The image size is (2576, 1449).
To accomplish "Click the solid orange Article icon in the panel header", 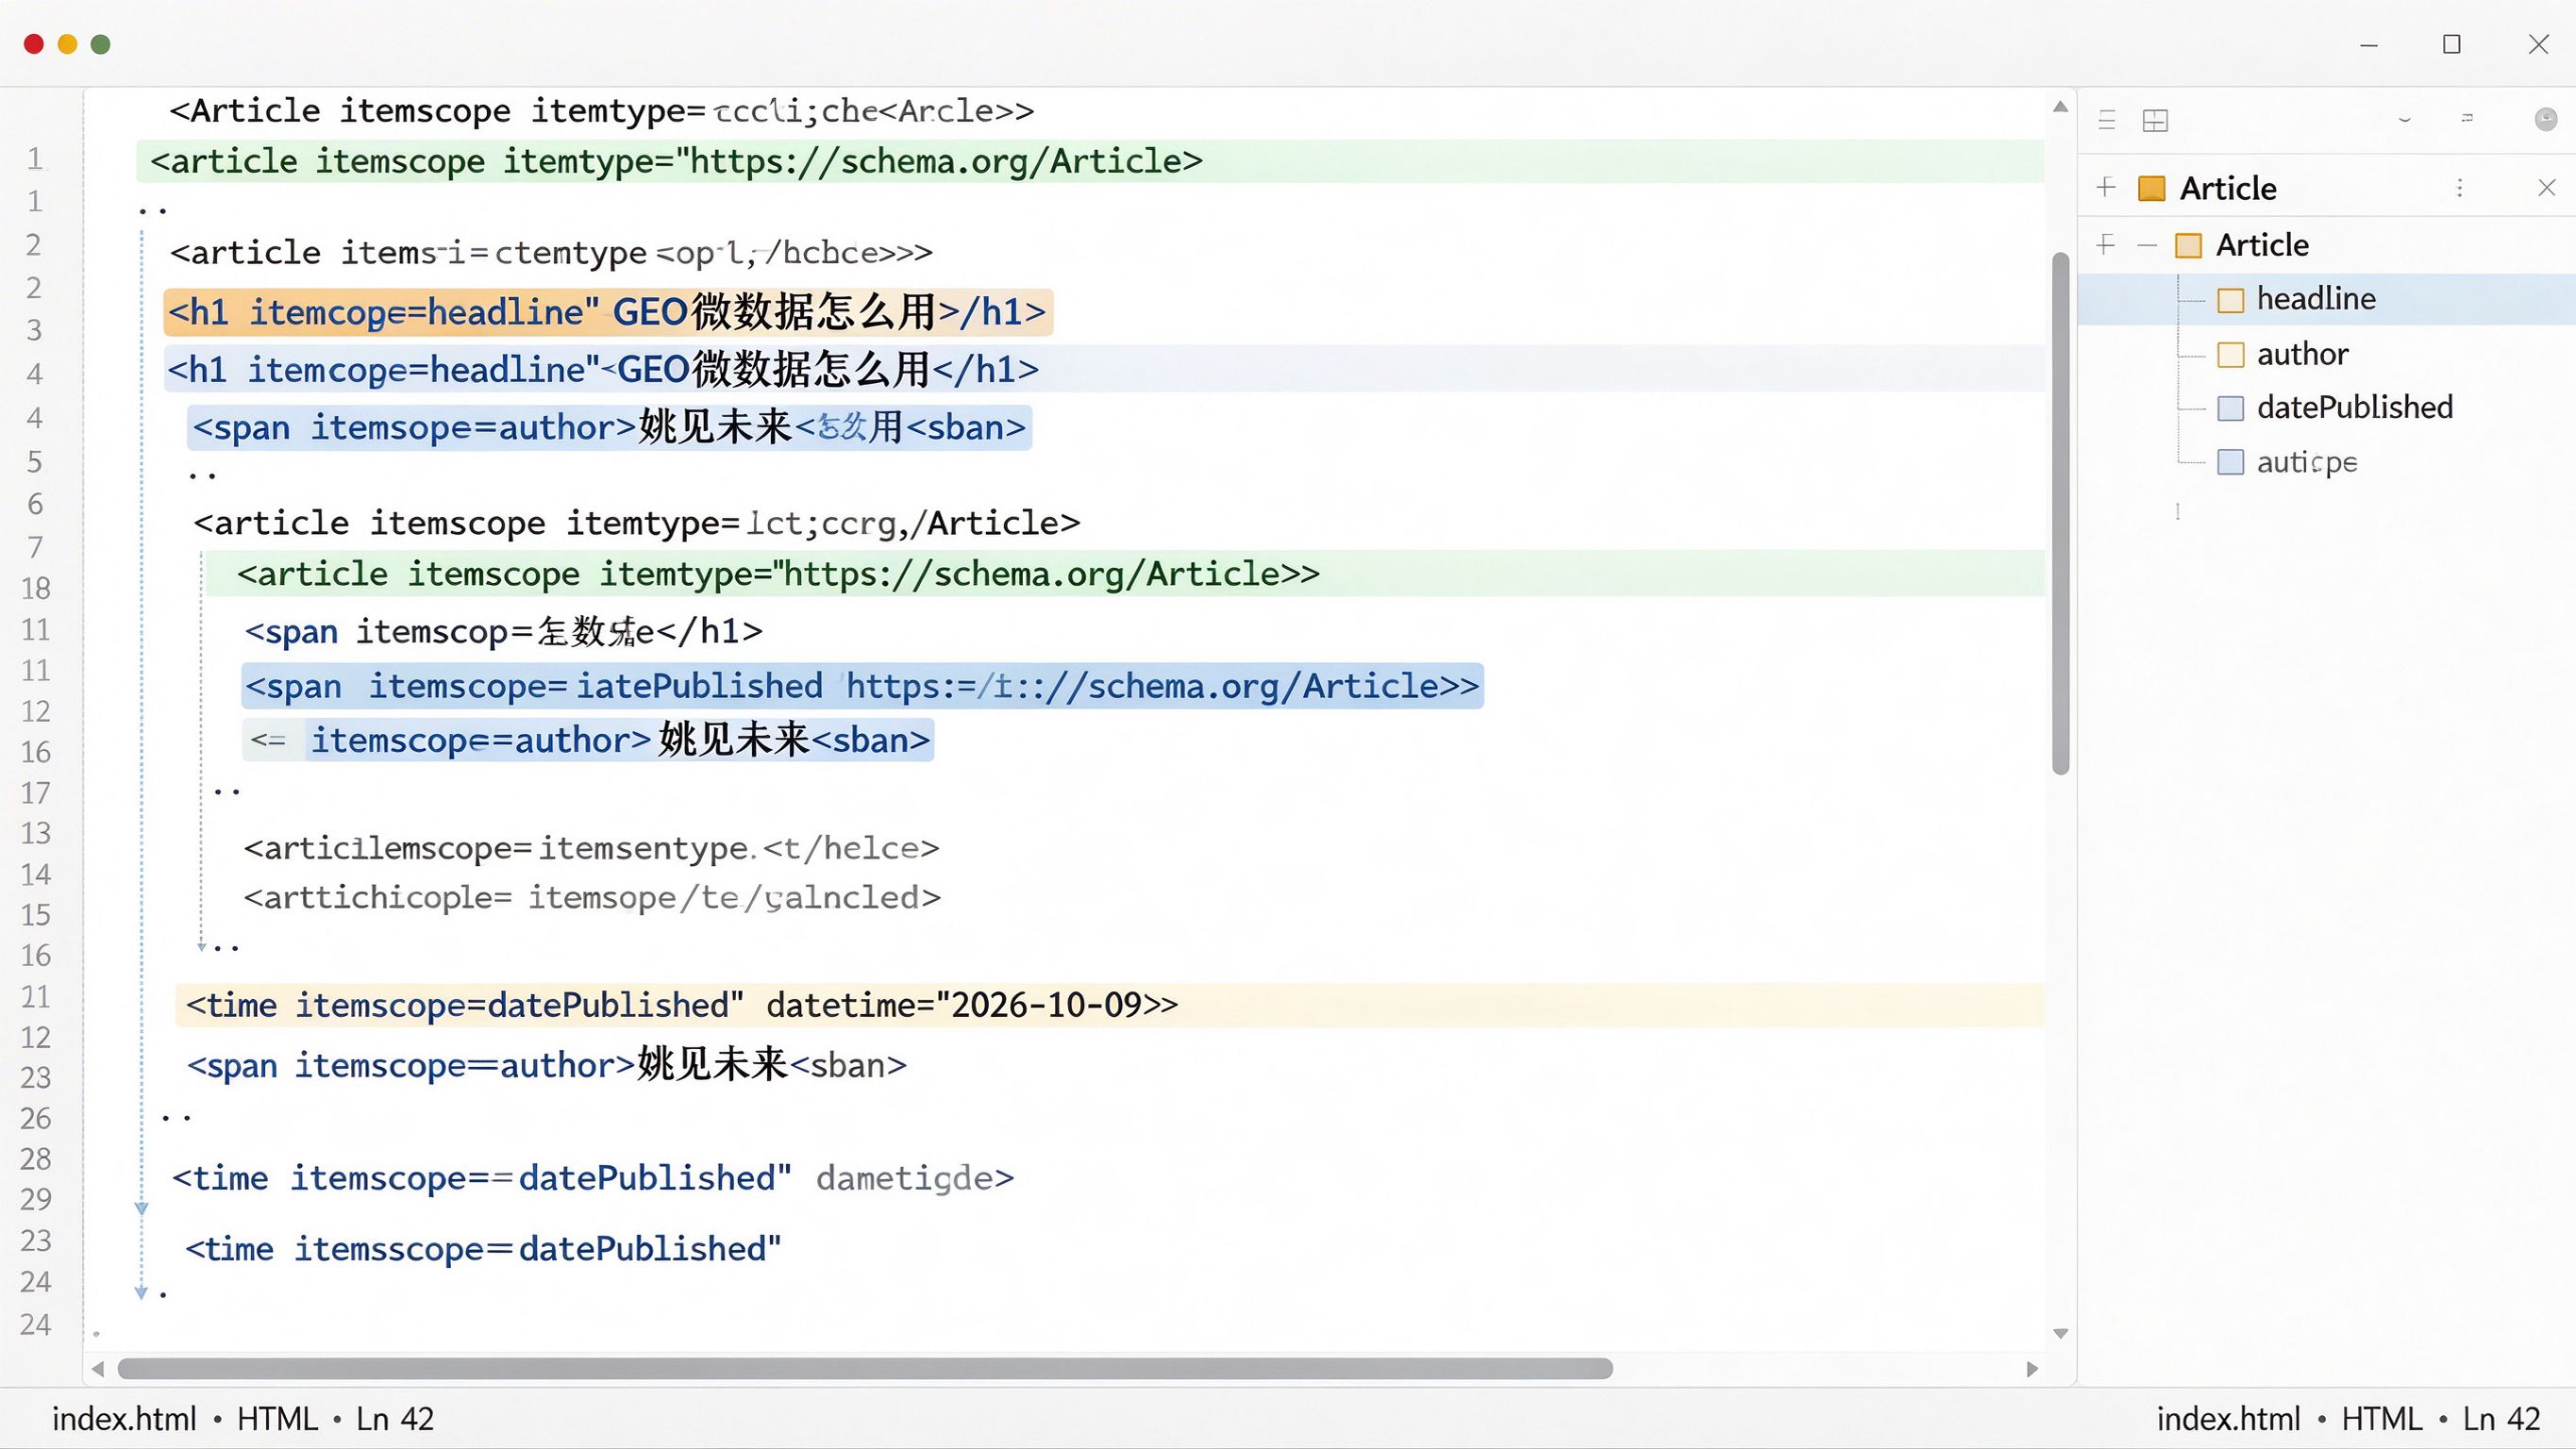I will pos(2151,188).
